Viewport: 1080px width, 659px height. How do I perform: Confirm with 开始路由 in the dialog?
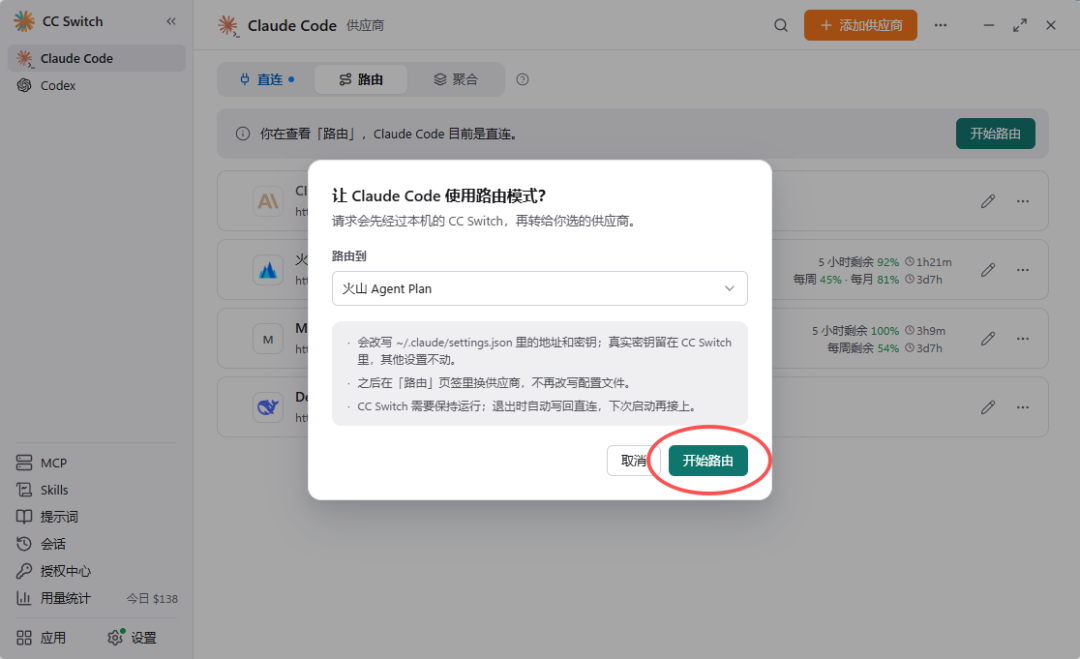(x=708, y=461)
